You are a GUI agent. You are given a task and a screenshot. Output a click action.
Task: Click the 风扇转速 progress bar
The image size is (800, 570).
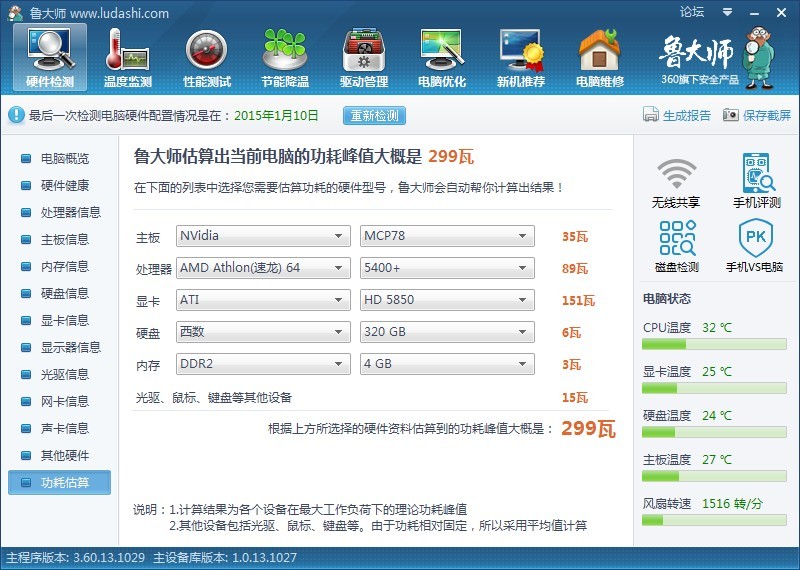tap(714, 521)
